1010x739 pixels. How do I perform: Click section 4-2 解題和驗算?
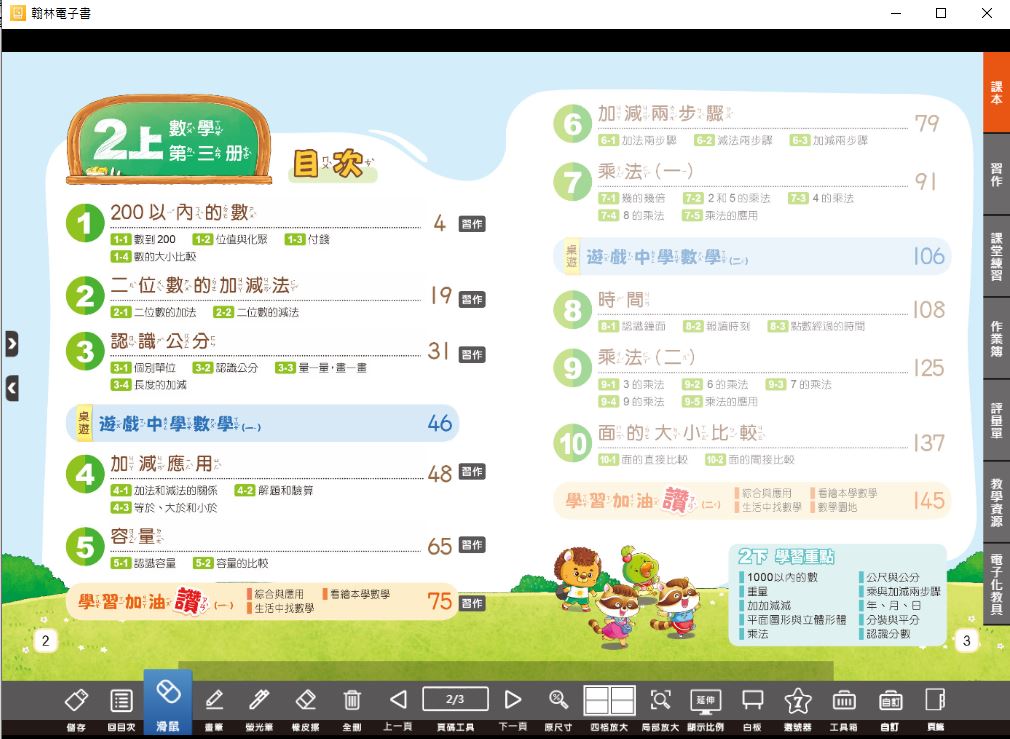click(x=274, y=490)
